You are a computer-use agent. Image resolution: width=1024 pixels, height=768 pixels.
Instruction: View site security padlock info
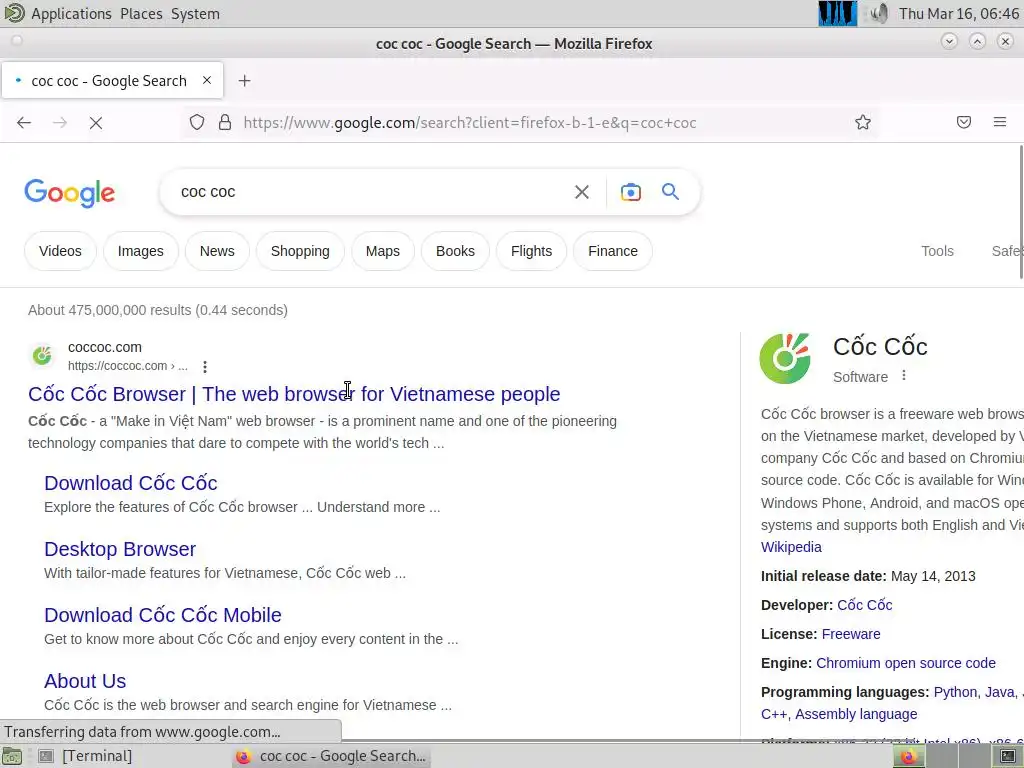click(x=225, y=122)
